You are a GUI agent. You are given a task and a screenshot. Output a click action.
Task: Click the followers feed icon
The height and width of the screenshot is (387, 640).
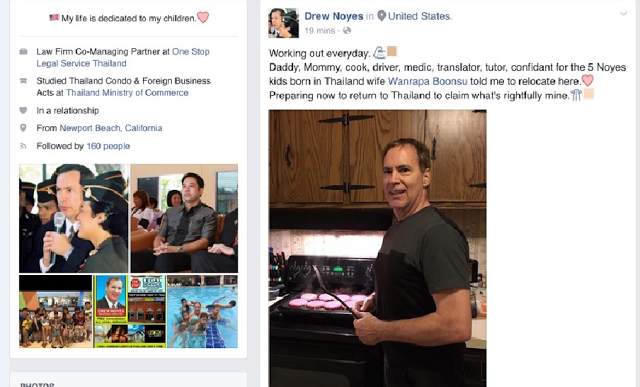point(23,146)
